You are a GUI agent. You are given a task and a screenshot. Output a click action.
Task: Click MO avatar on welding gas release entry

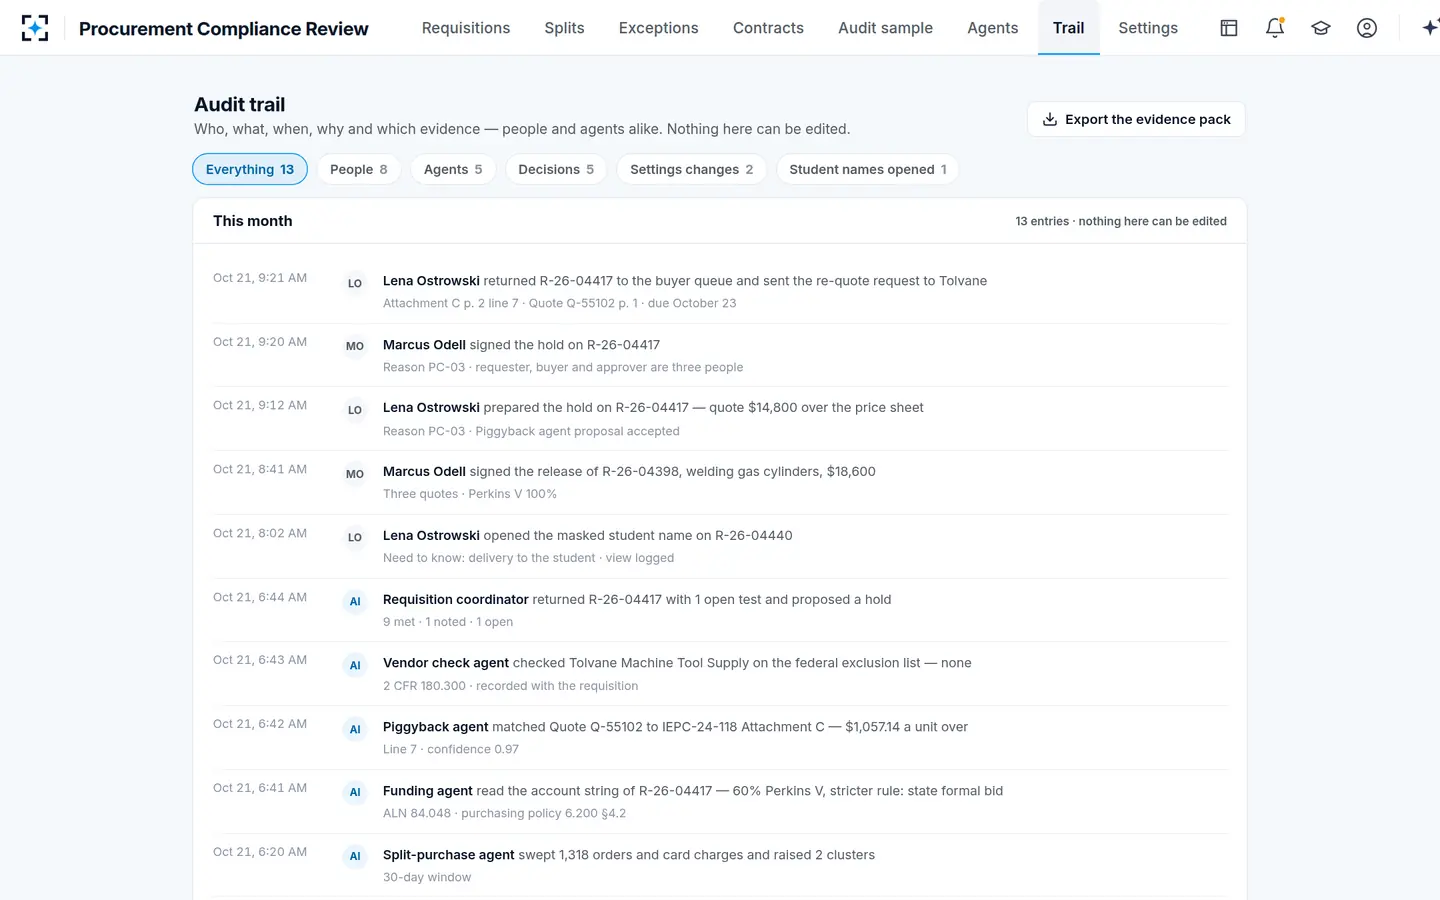(355, 474)
